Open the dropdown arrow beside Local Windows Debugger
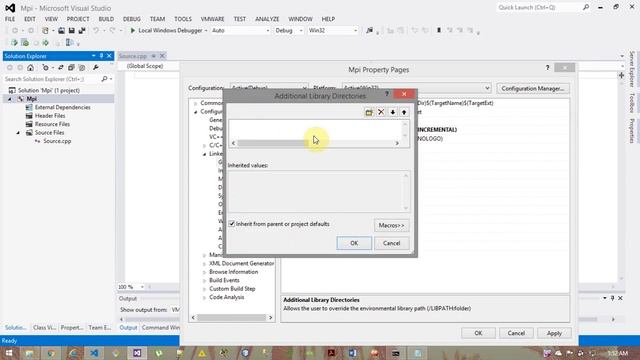The image size is (640, 360). (x=206, y=31)
